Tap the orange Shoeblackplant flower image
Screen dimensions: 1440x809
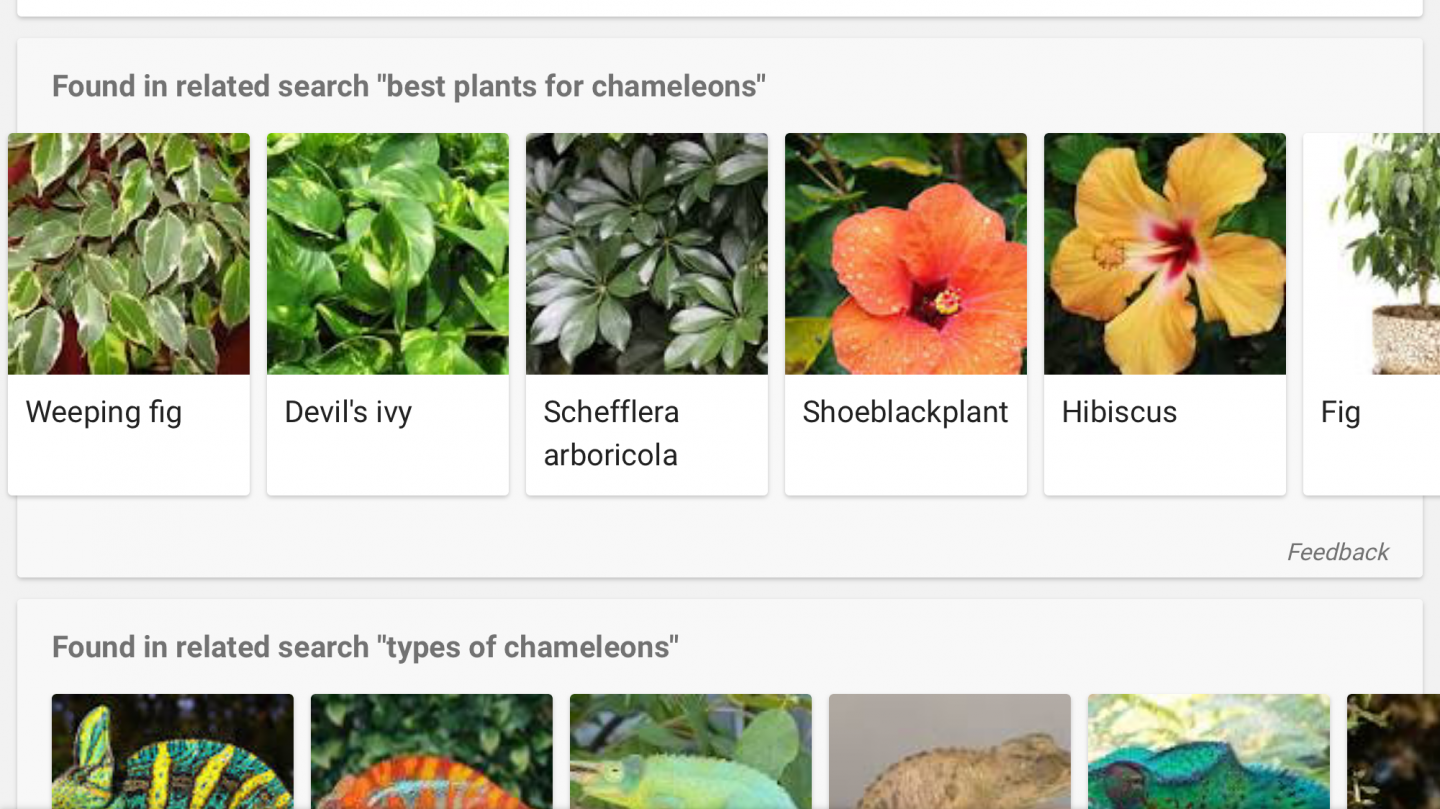pos(906,254)
